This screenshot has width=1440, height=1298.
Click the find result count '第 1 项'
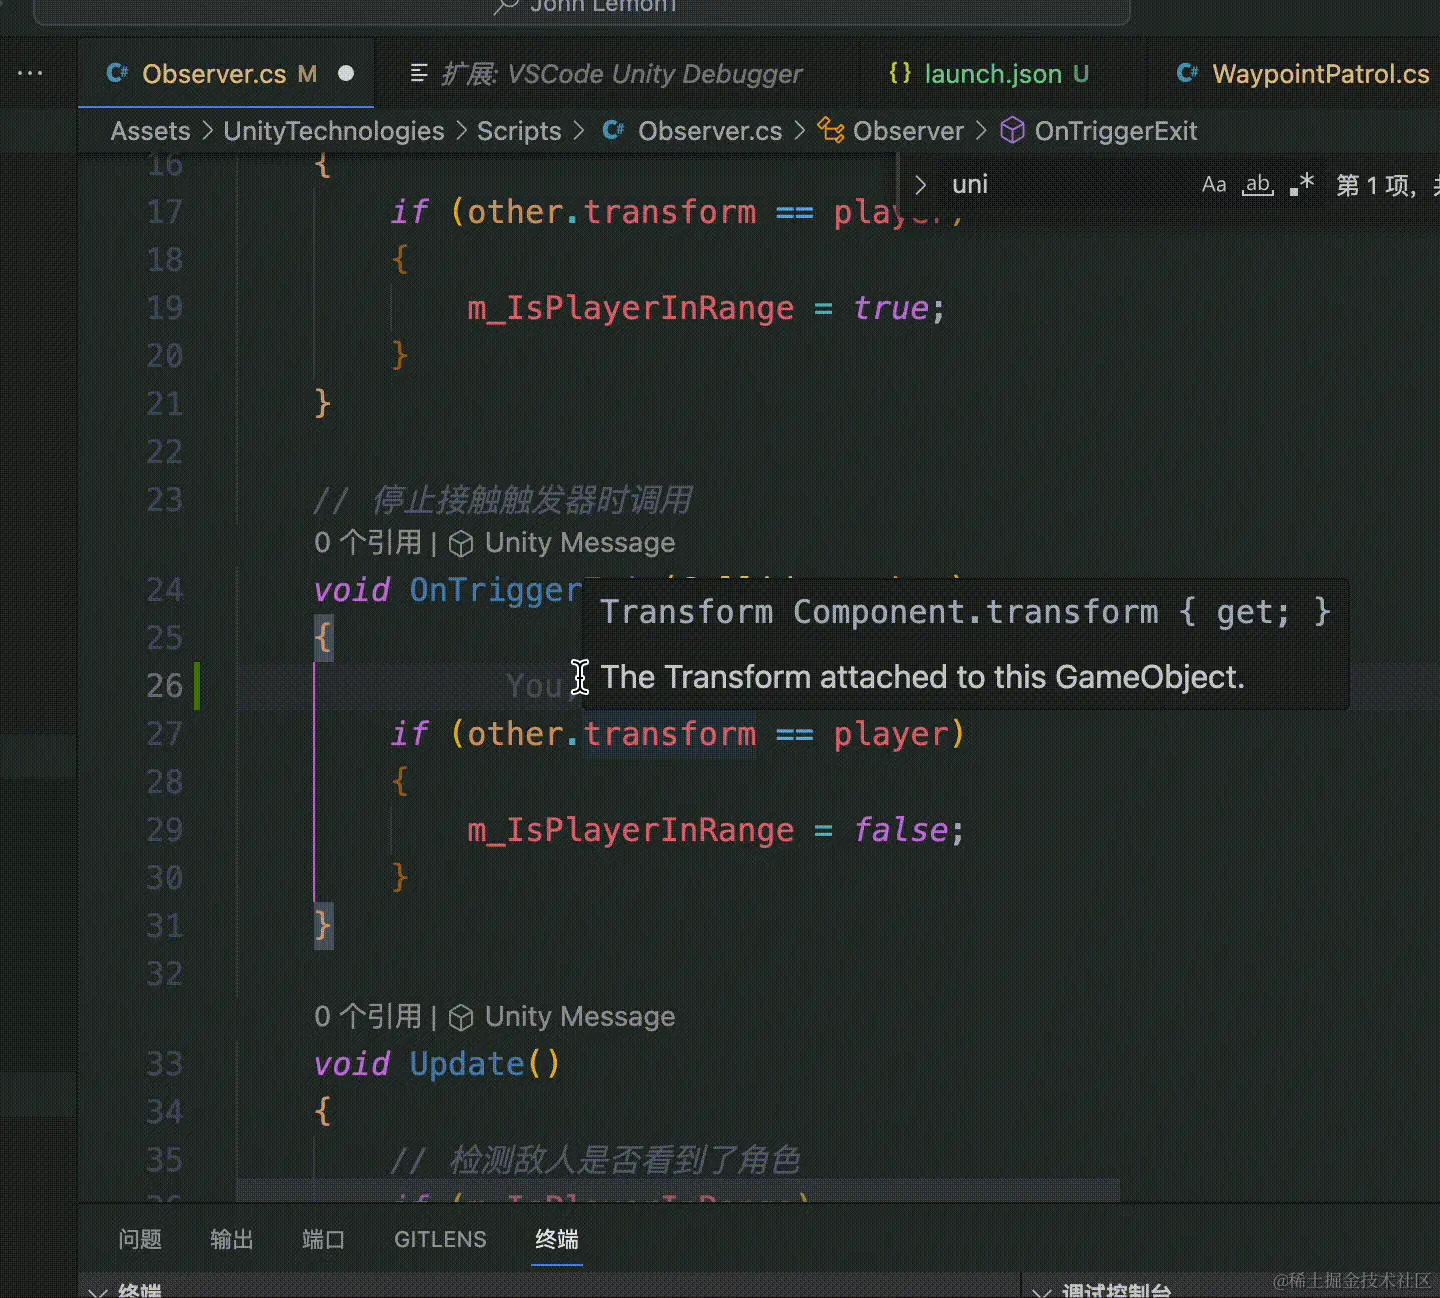point(1375,185)
